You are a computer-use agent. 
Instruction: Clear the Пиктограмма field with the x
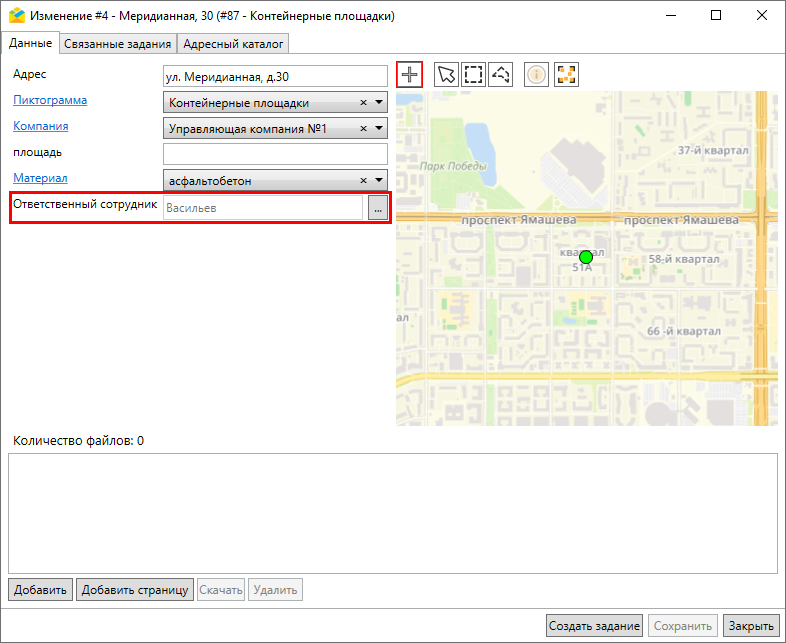(364, 103)
